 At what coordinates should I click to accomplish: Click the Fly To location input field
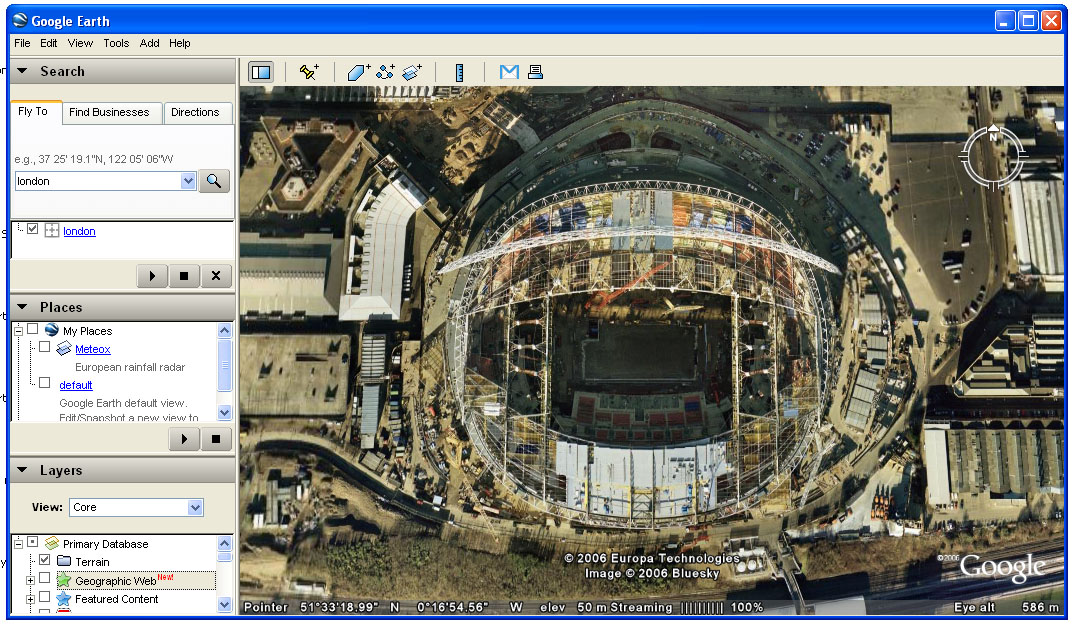98,181
